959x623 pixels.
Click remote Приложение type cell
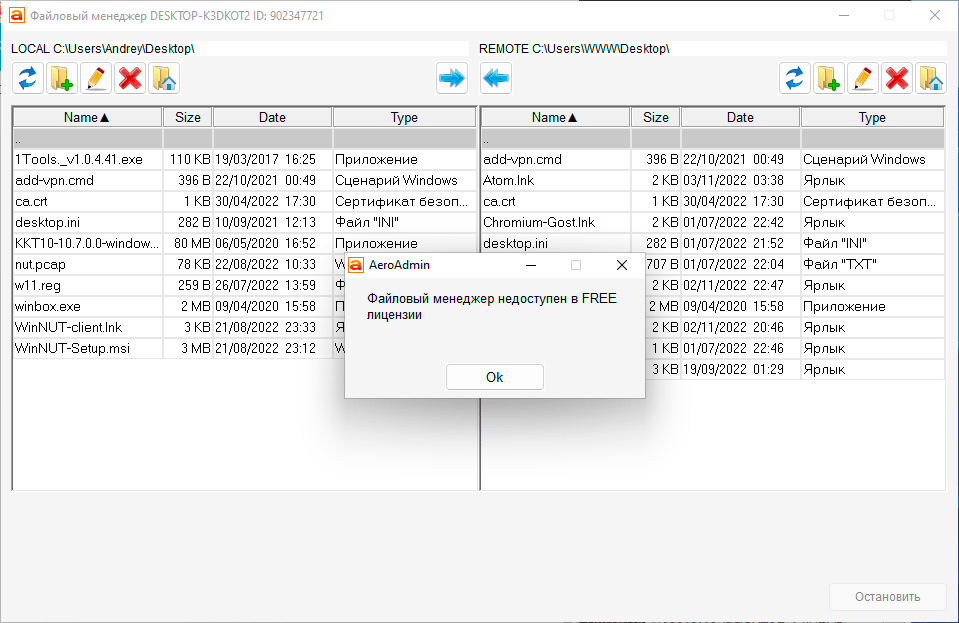tap(872, 306)
